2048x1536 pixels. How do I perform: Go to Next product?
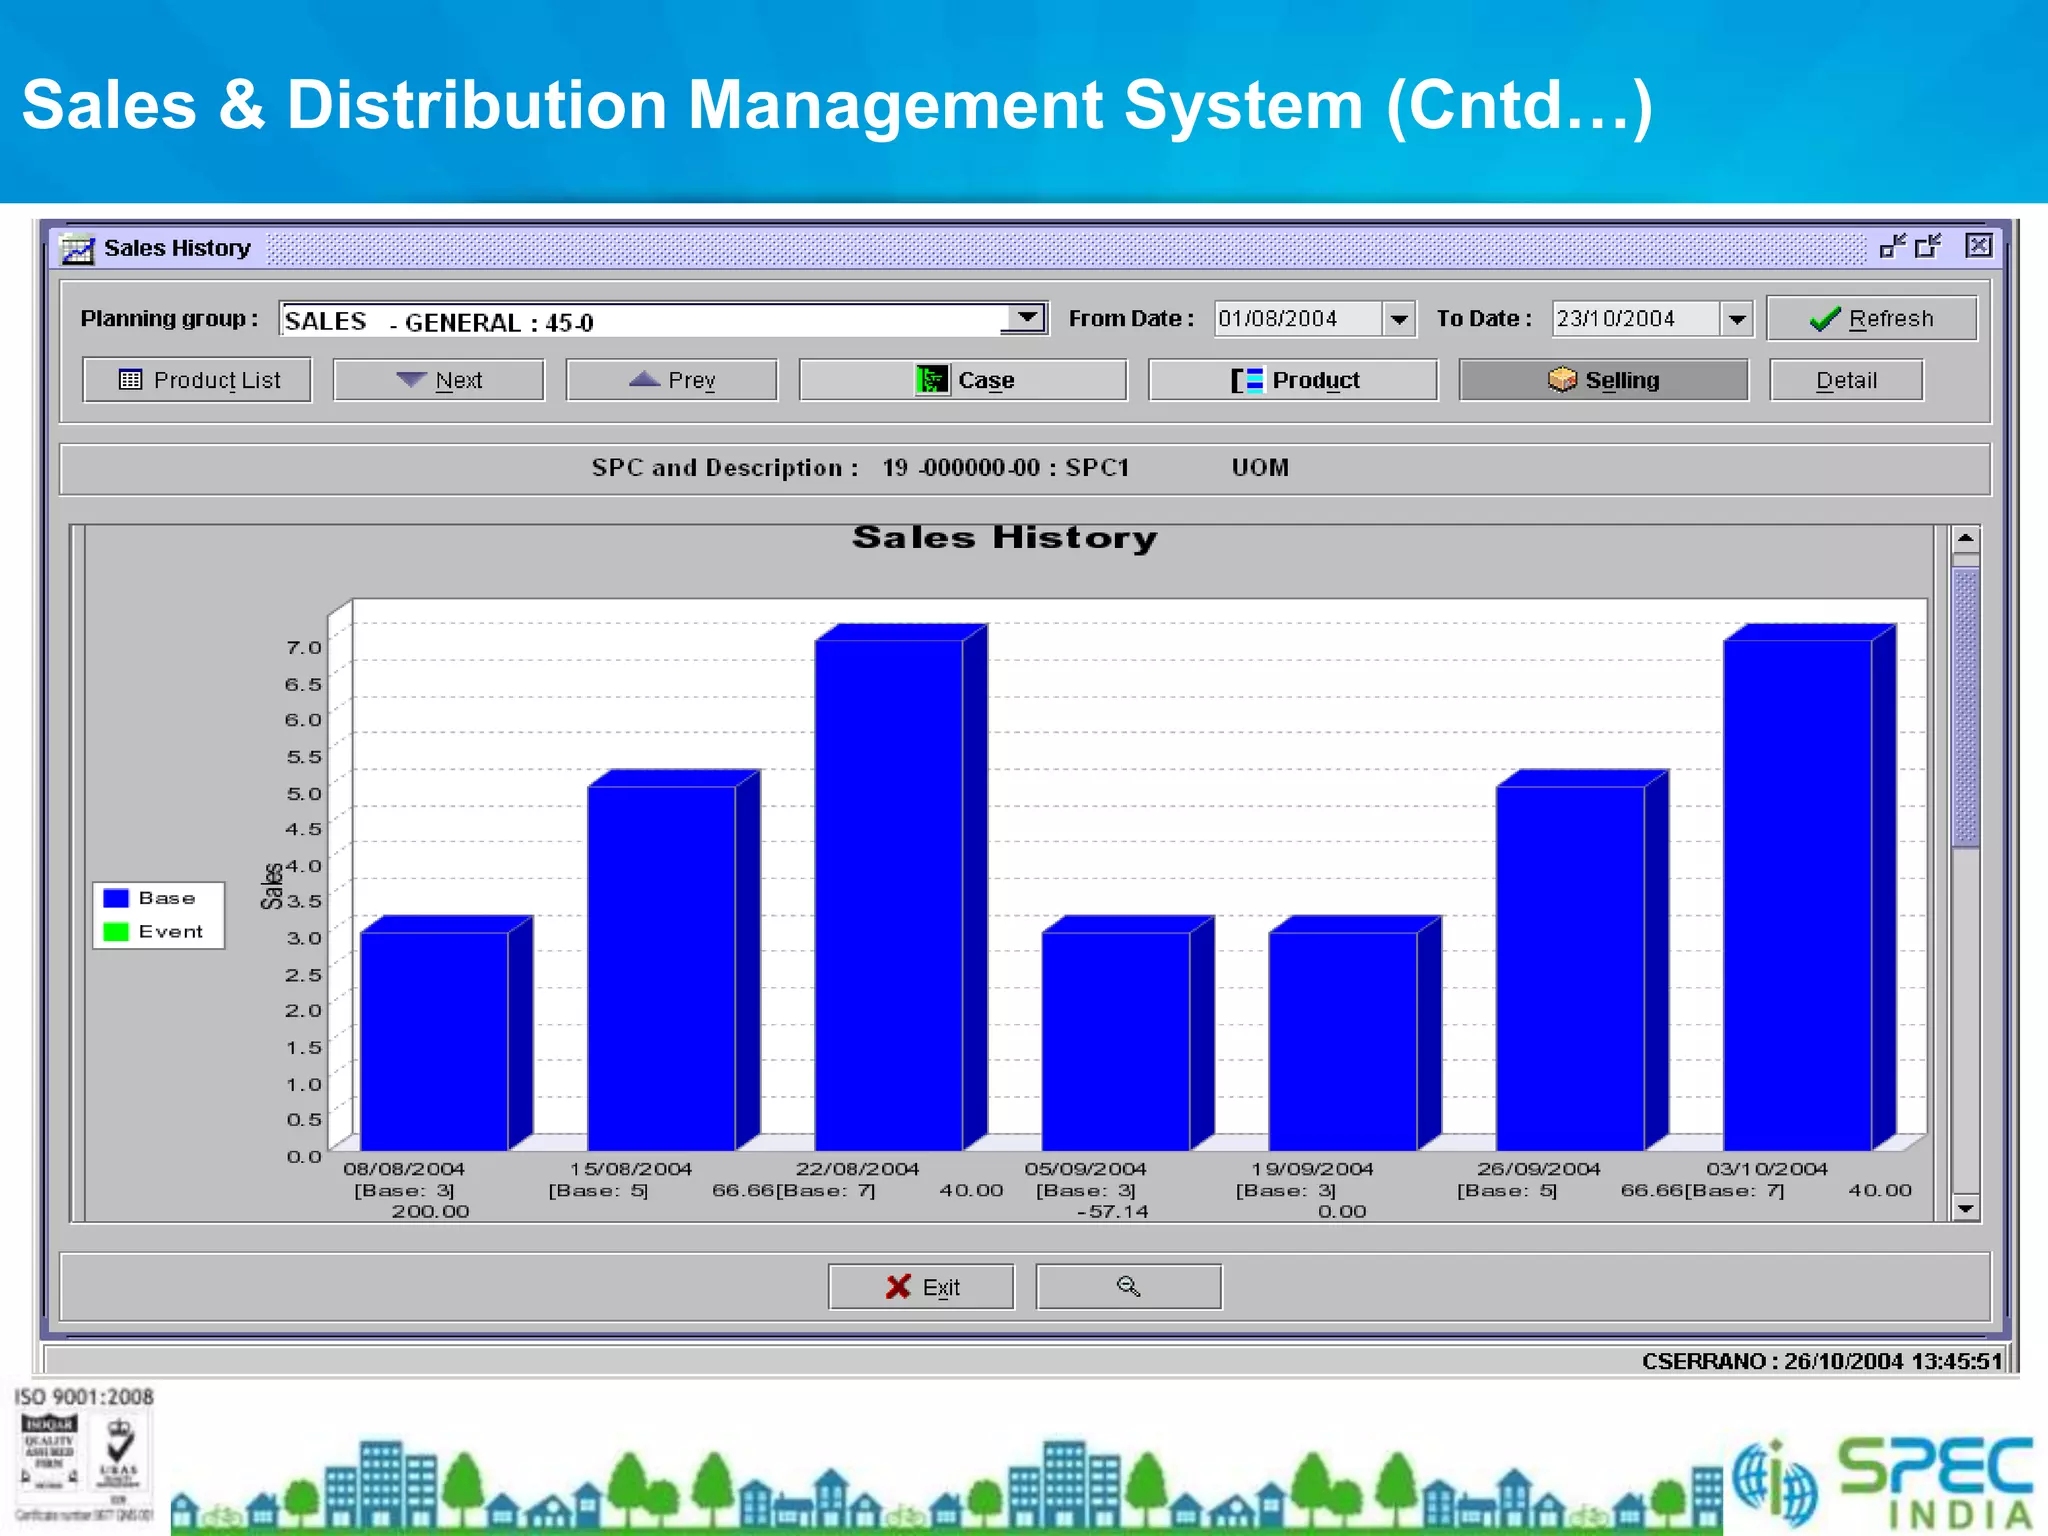pyautogui.click(x=438, y=380)
